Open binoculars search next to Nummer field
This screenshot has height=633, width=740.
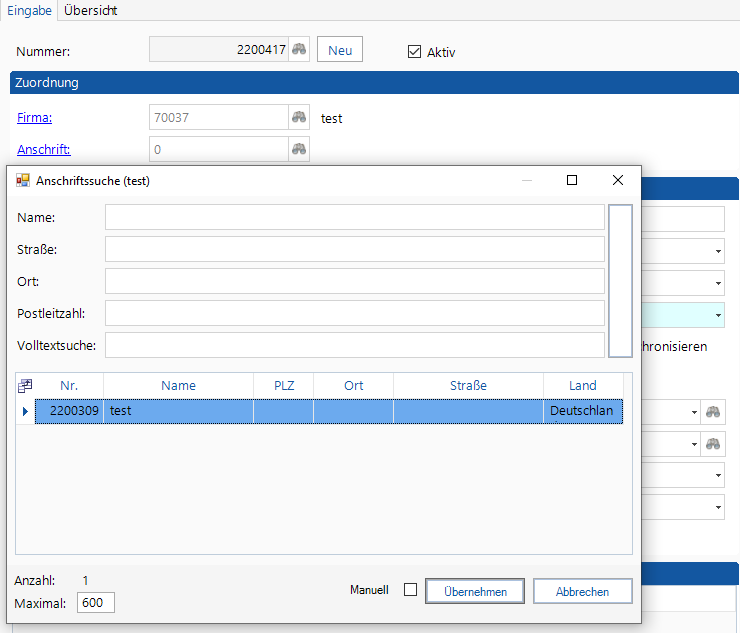(x=299, y=49)
